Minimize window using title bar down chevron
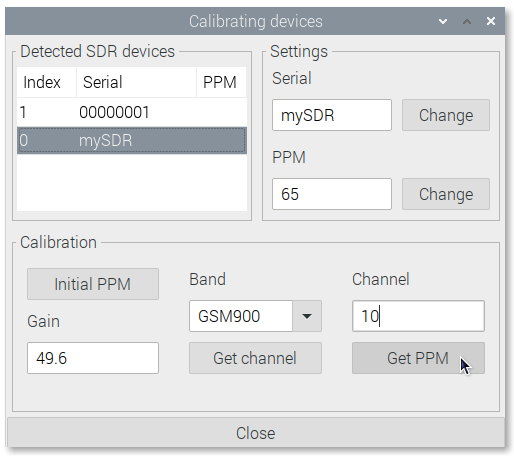This screenshot has width=514, height=458. (443, 21)
